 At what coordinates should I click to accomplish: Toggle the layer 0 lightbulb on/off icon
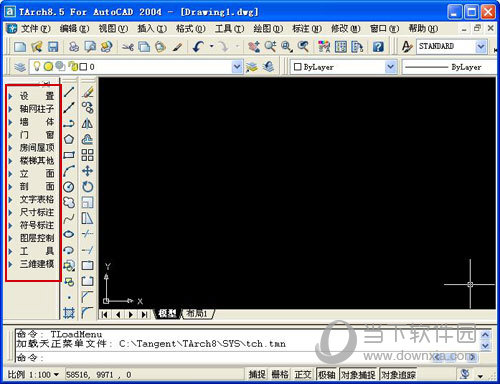pyautogui.click(x=37, y=67)
